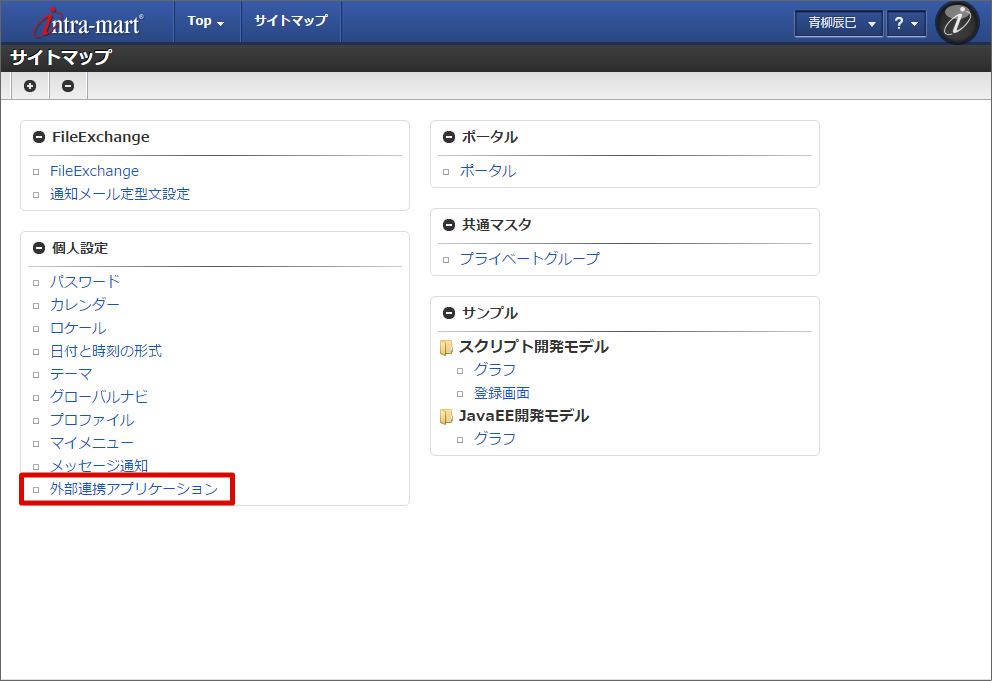The height and width of the screenshot is (681, 992).
Task: Collapse the 共通マスタ section
Action: tap(449, 225)
